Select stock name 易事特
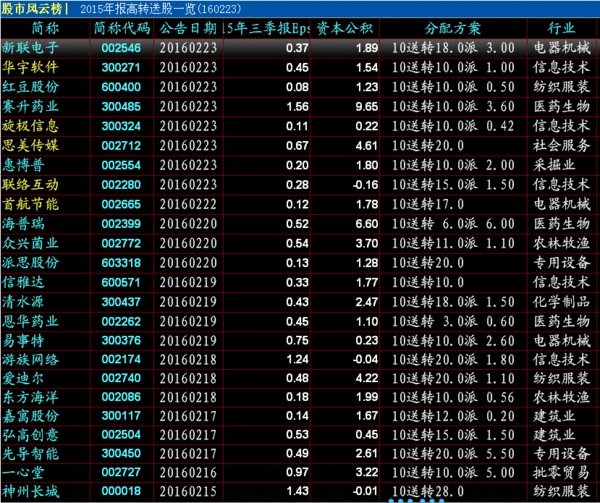Screen dimensions: 600x503 click(x=23, y=340)
